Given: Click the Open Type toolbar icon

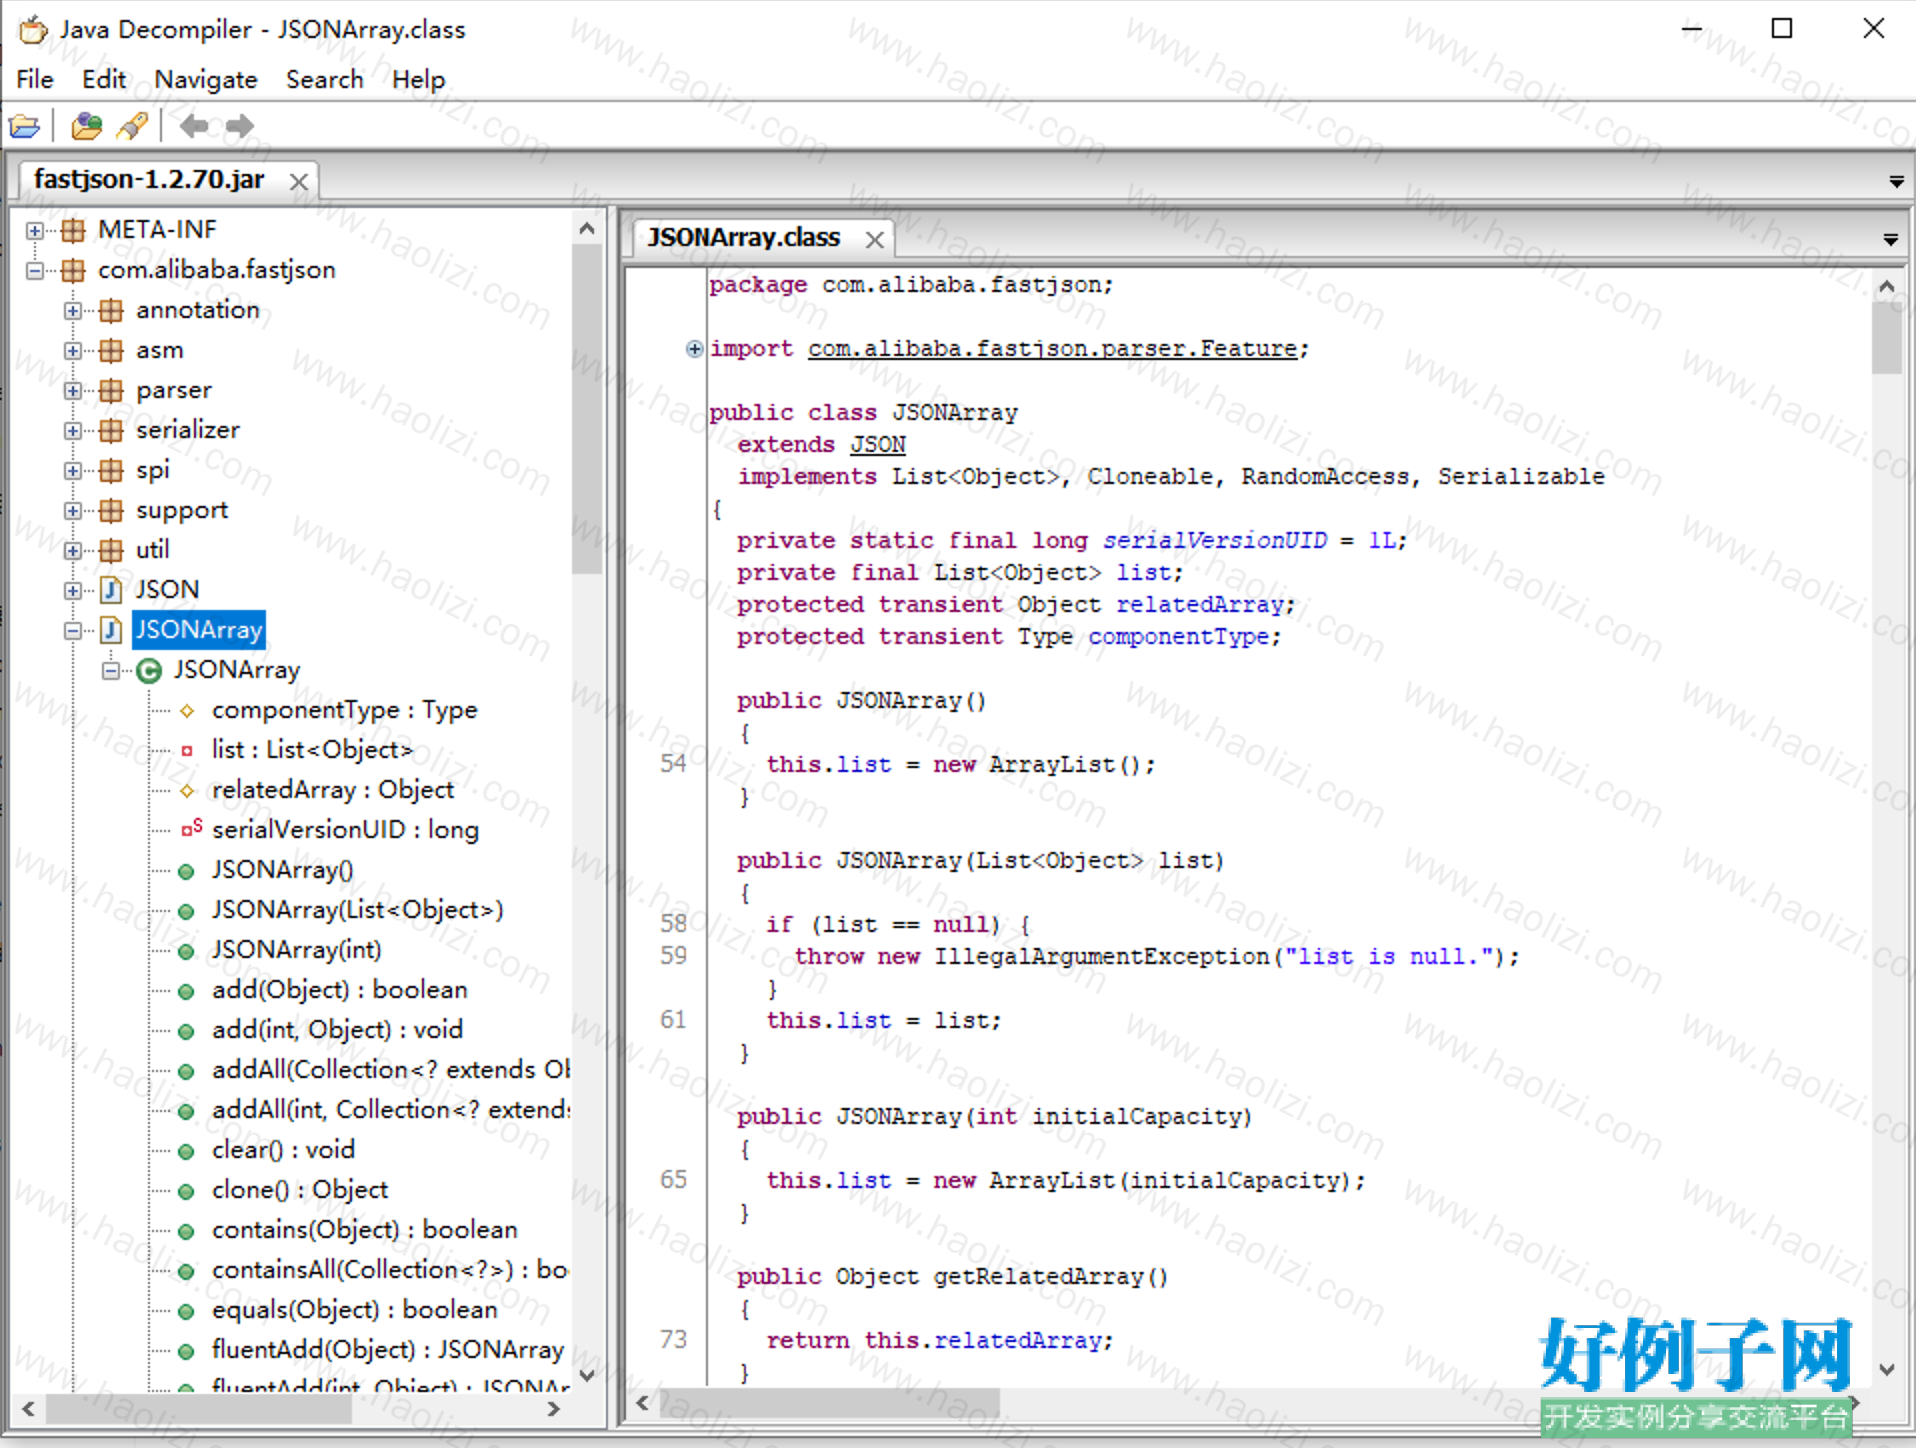Looking at the screenshot, I should coord(87,126).
